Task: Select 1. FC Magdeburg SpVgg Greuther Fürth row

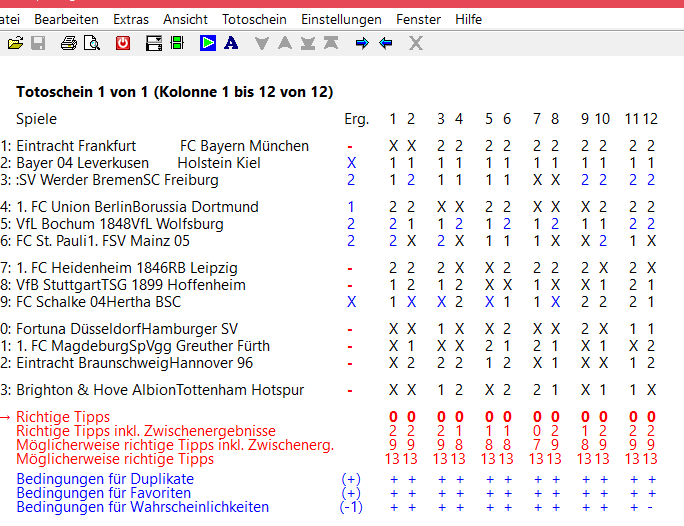Action: 143,346
